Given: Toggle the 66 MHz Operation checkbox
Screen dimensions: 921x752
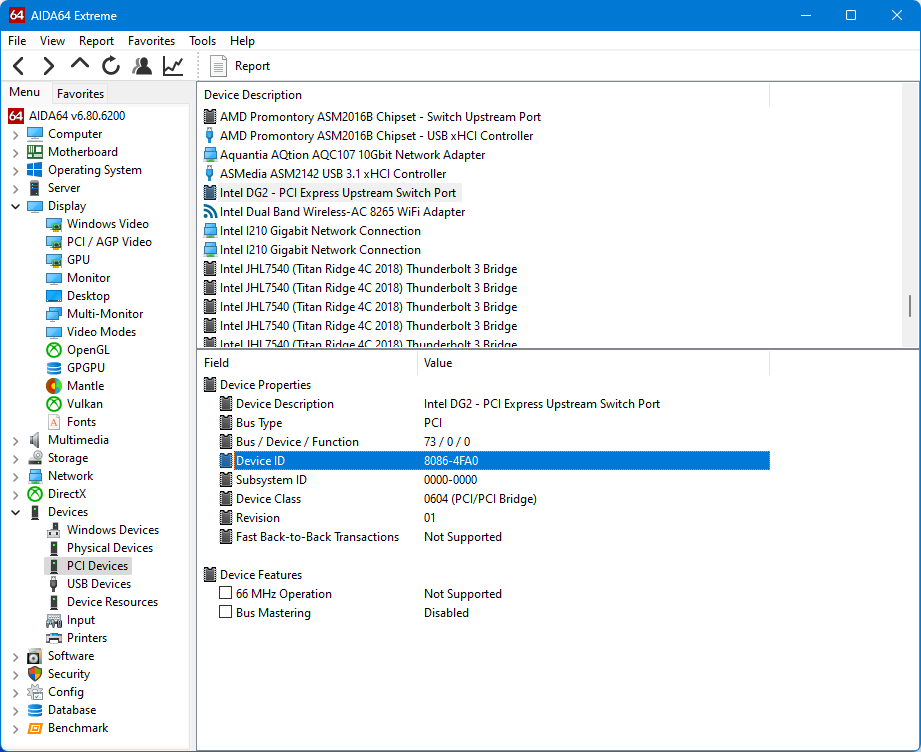Looking at the screenshot, I should click(x=226, y=594).
